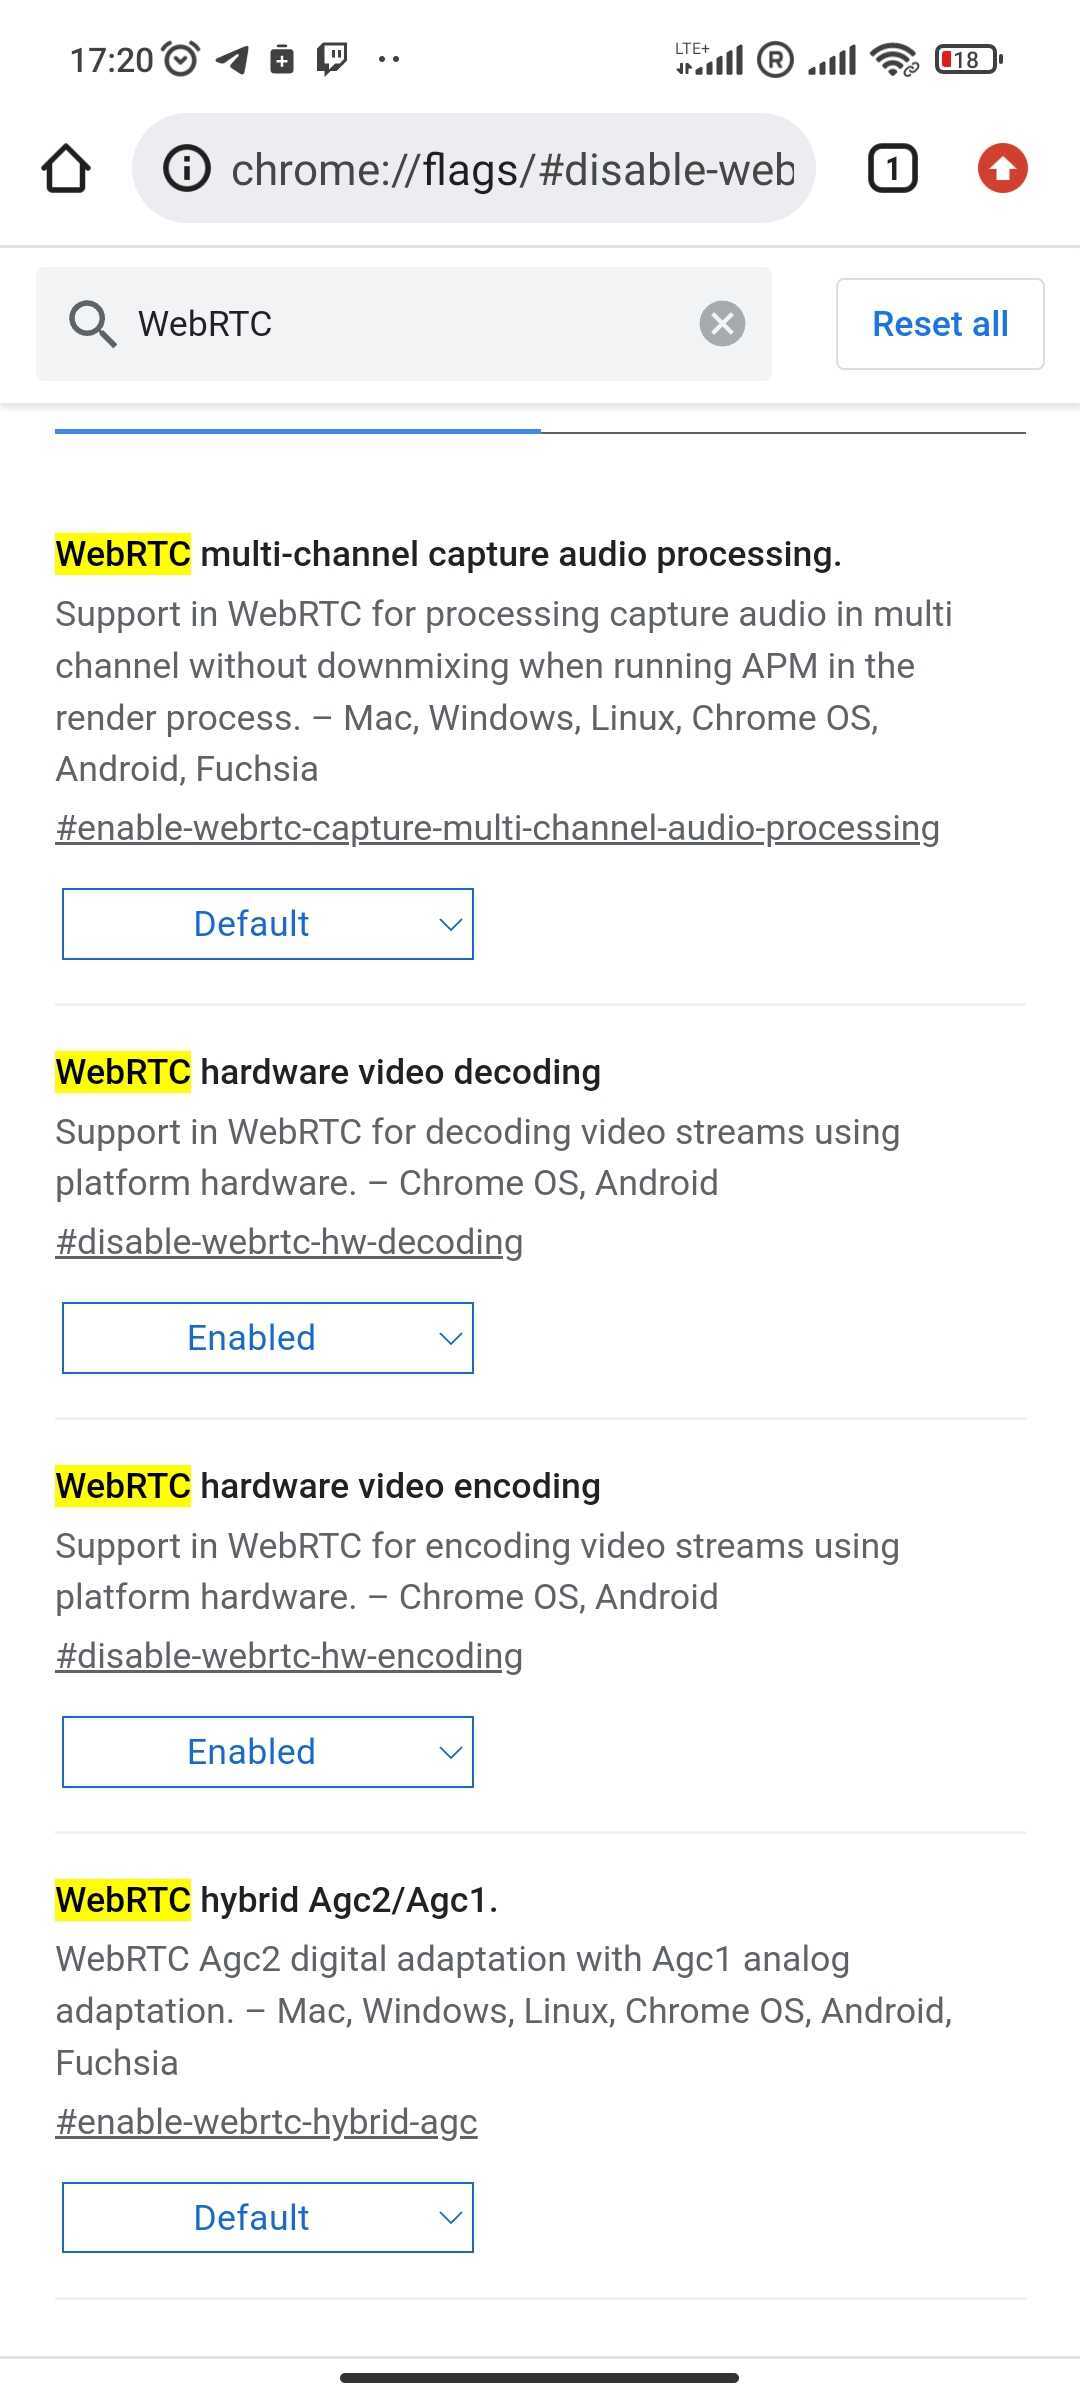1080x2400 pixels.
Task: Tap the Chrome update red arrow icon
Action: [x=1001, y=167]
